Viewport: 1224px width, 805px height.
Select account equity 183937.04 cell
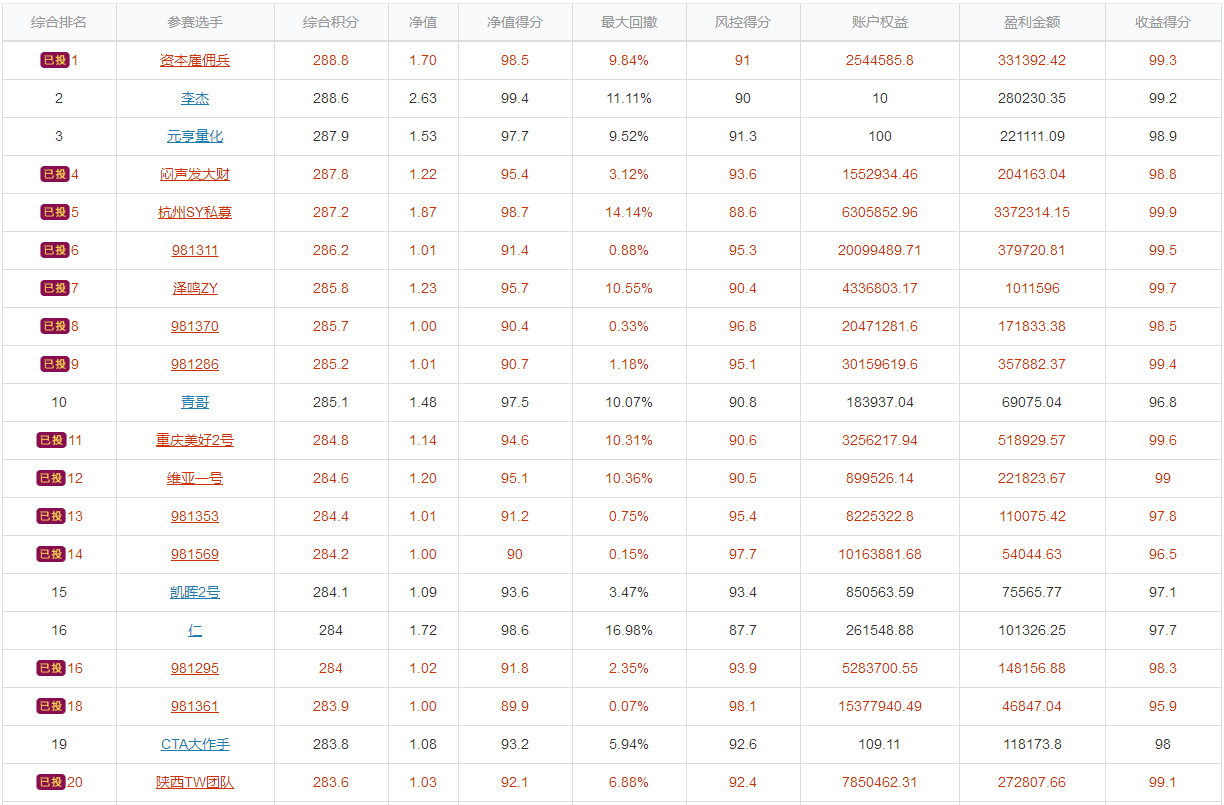(880, 402)
